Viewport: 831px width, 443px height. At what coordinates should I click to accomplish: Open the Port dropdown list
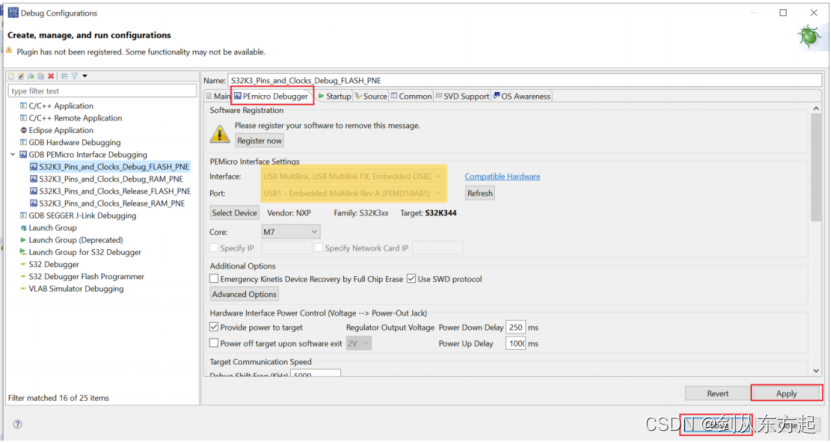(x=353, y=193)
